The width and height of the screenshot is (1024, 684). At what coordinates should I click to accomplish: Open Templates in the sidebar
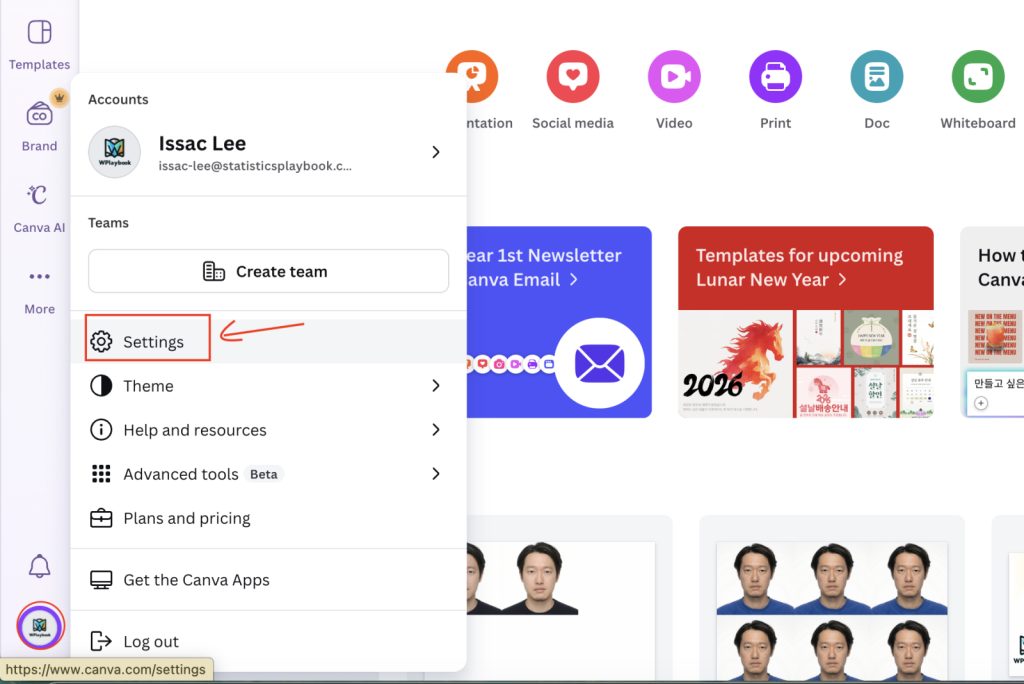[39, 44]
